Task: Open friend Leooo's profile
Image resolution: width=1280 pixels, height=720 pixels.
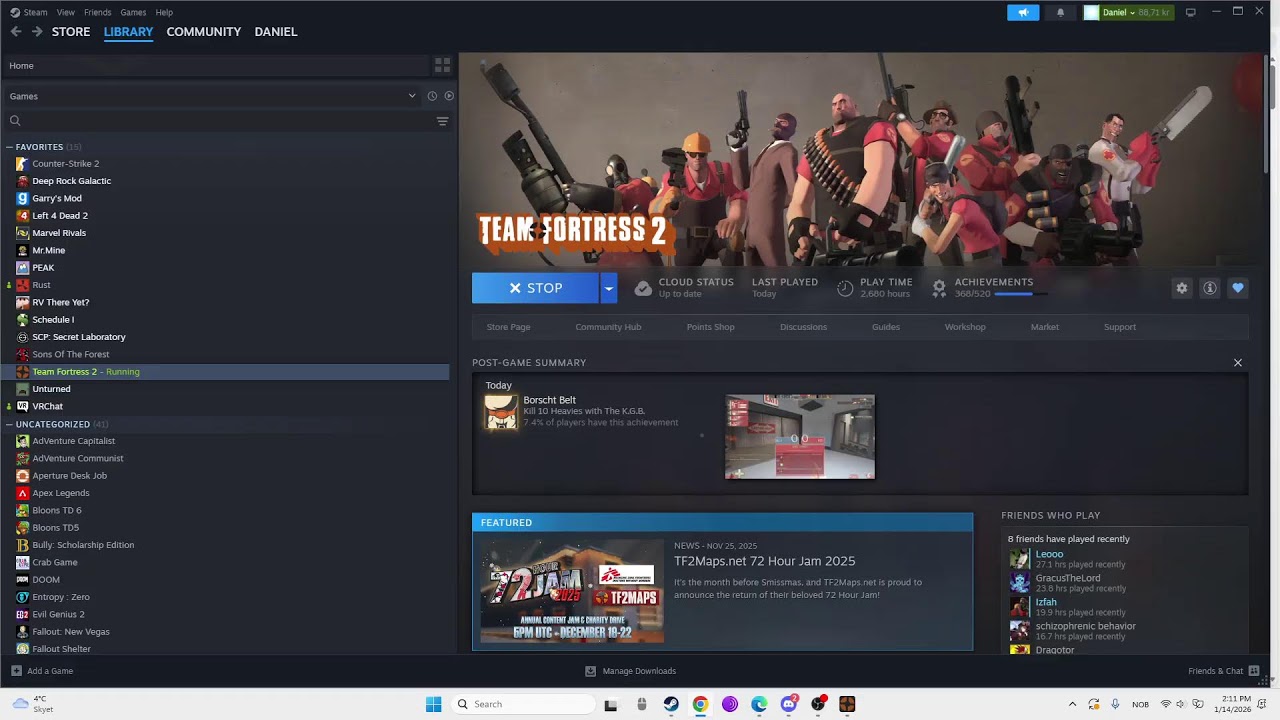Action: [x=1049, y=554]
